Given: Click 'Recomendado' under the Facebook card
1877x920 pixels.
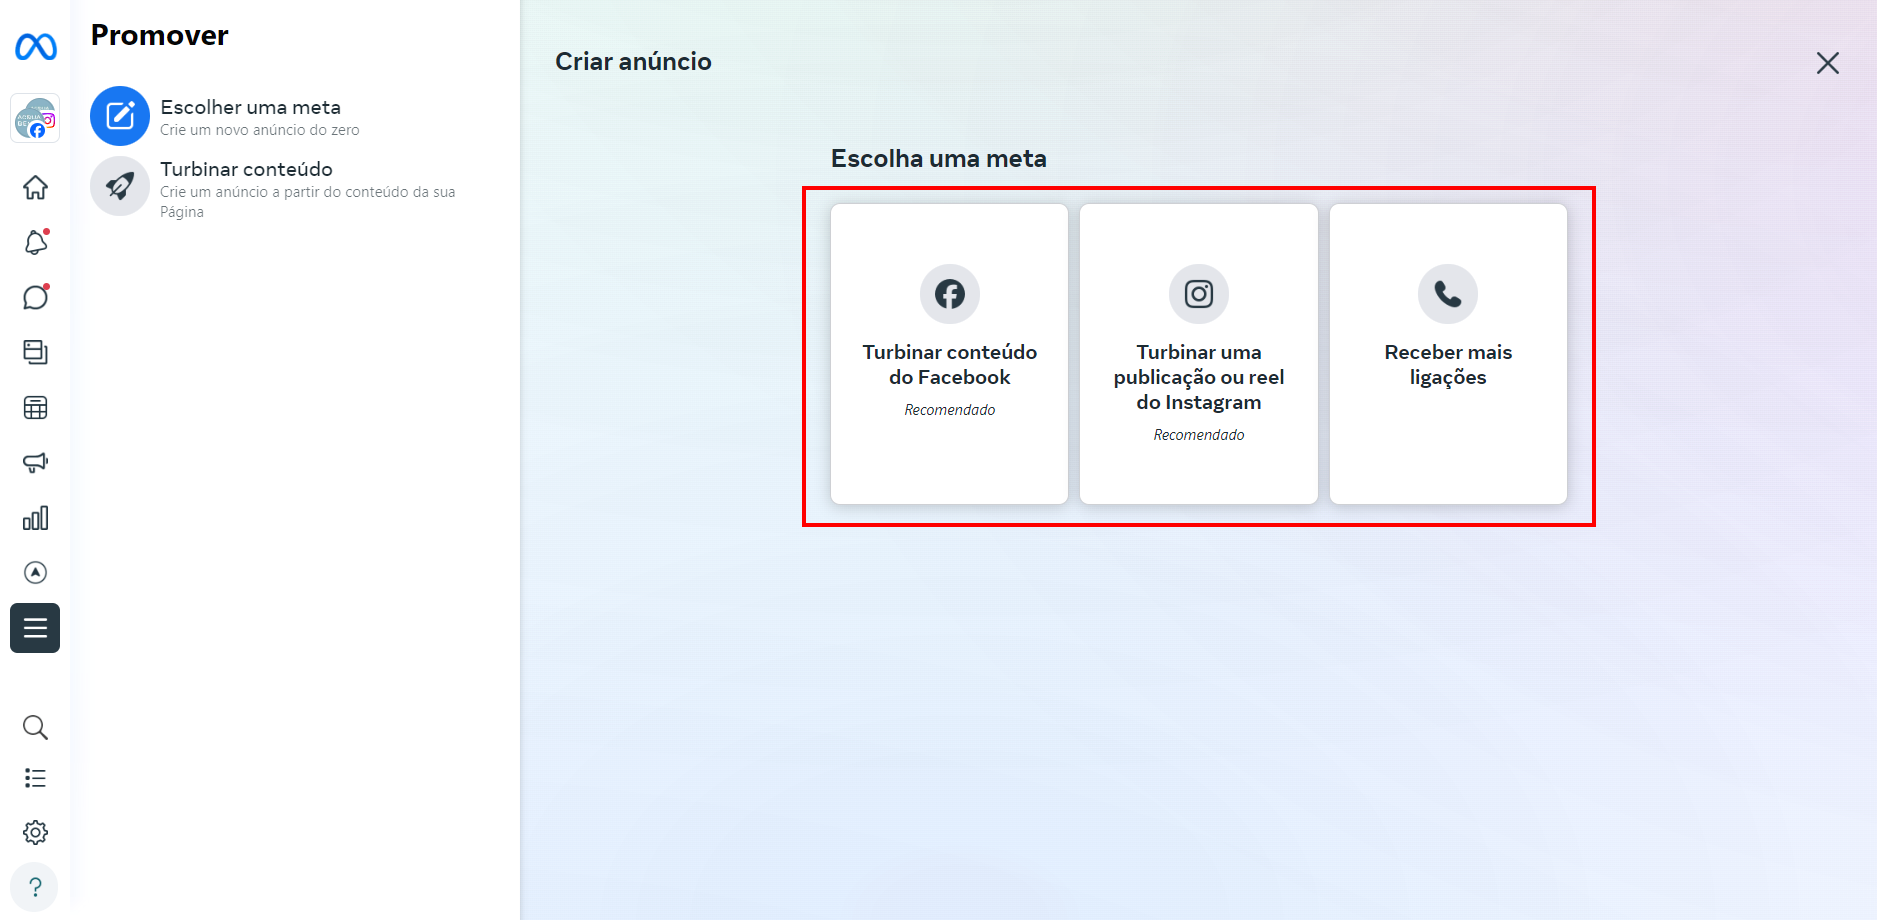Looking at the screenshot, I should coord(950,410).
